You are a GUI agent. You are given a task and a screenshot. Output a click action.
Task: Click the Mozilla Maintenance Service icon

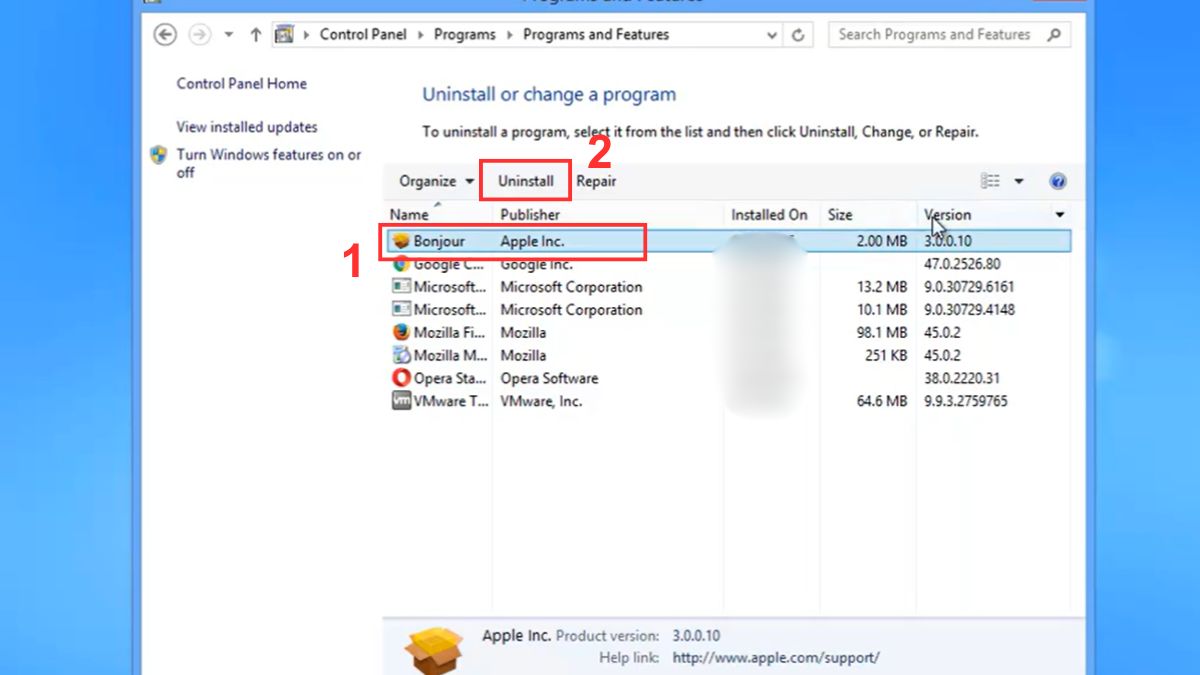tap(401, 356)
